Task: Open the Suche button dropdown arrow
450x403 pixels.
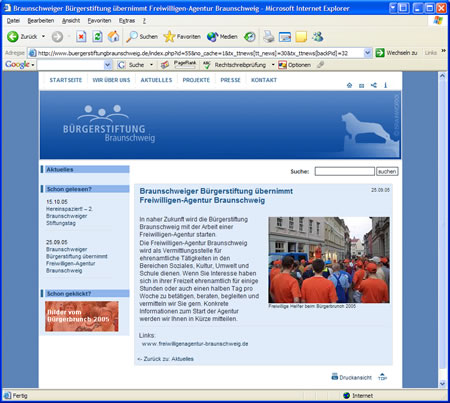Action: pyautogui.click(x=151, y=65)
